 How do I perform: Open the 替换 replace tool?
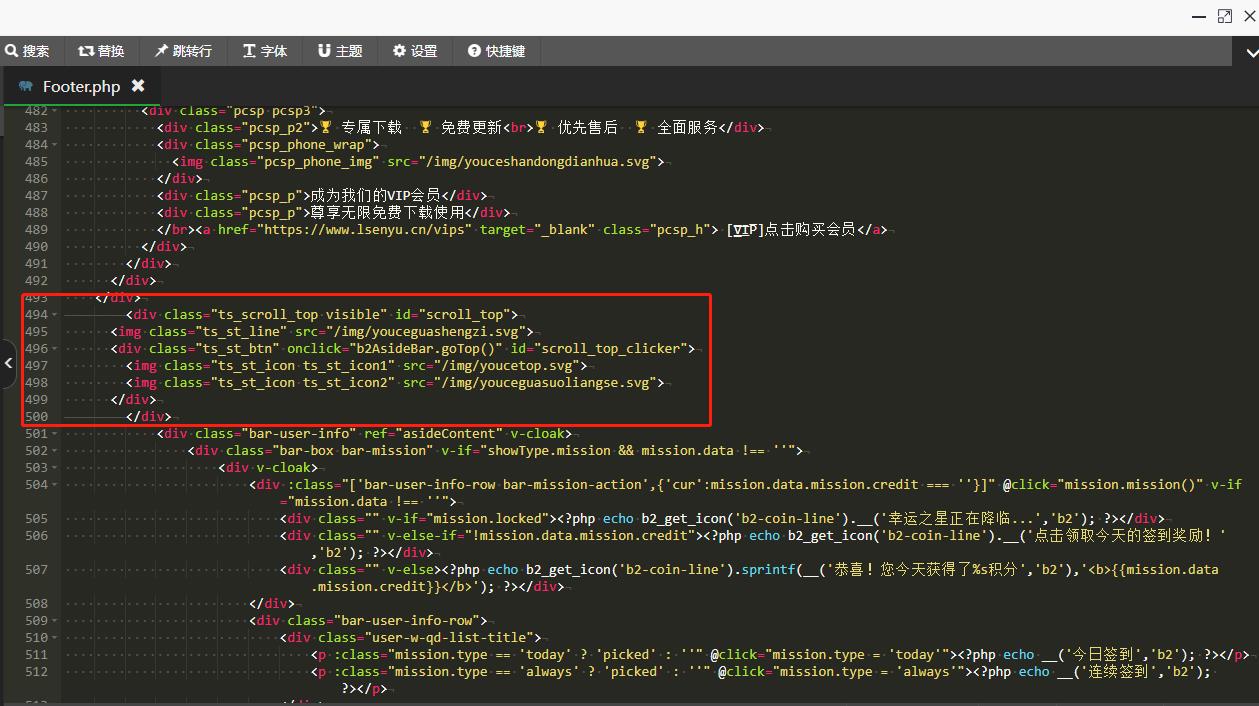101,51
